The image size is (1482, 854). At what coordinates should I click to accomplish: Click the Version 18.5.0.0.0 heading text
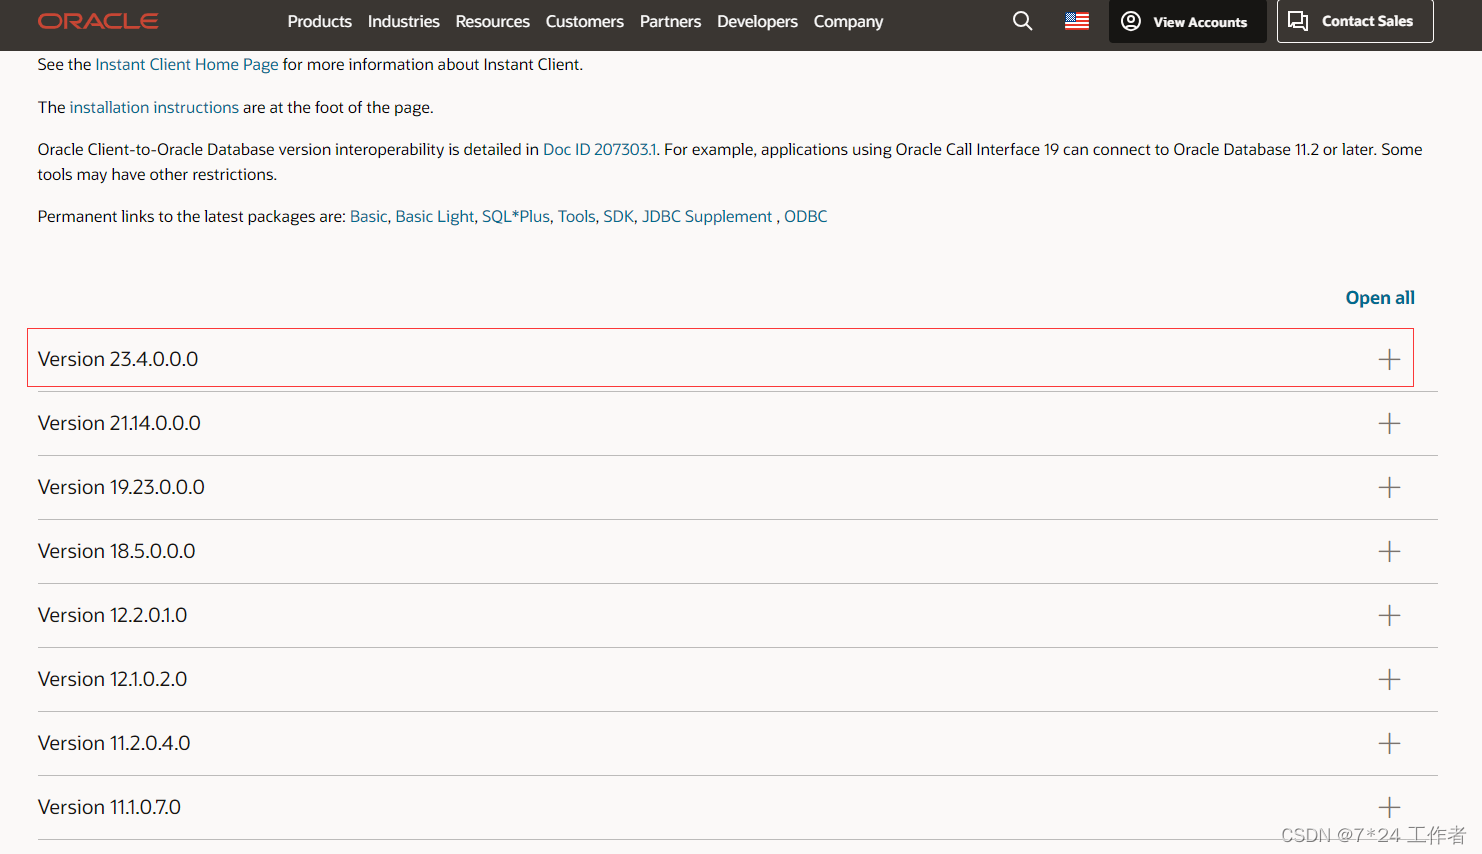click(x=117, y=551)
